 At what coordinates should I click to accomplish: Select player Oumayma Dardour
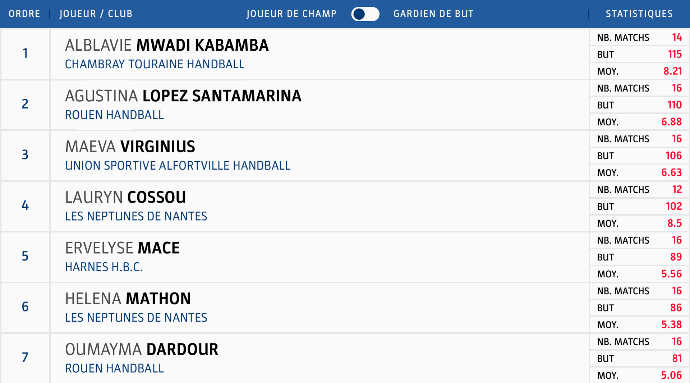point(142,350)
